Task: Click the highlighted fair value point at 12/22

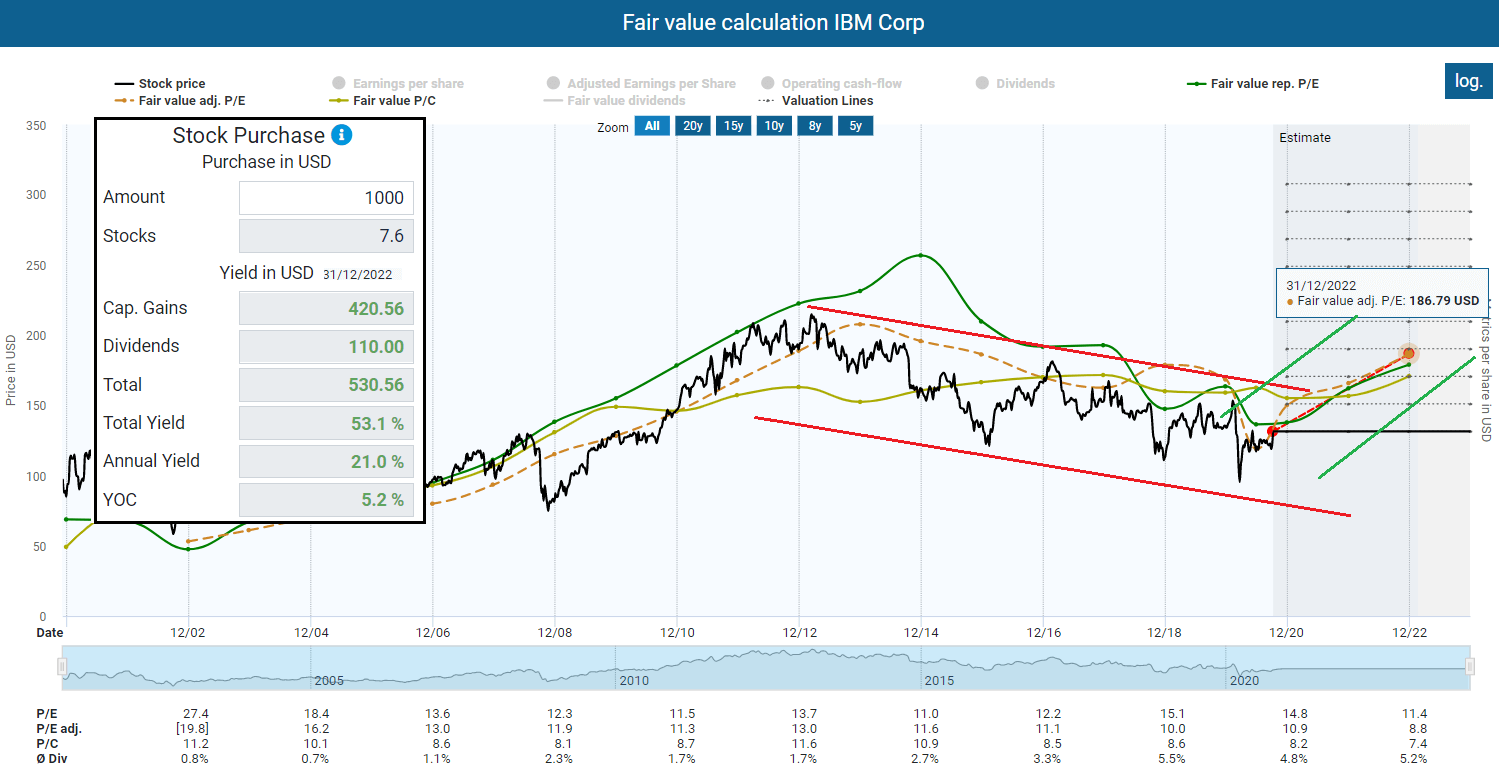Action: (1408, 353)
